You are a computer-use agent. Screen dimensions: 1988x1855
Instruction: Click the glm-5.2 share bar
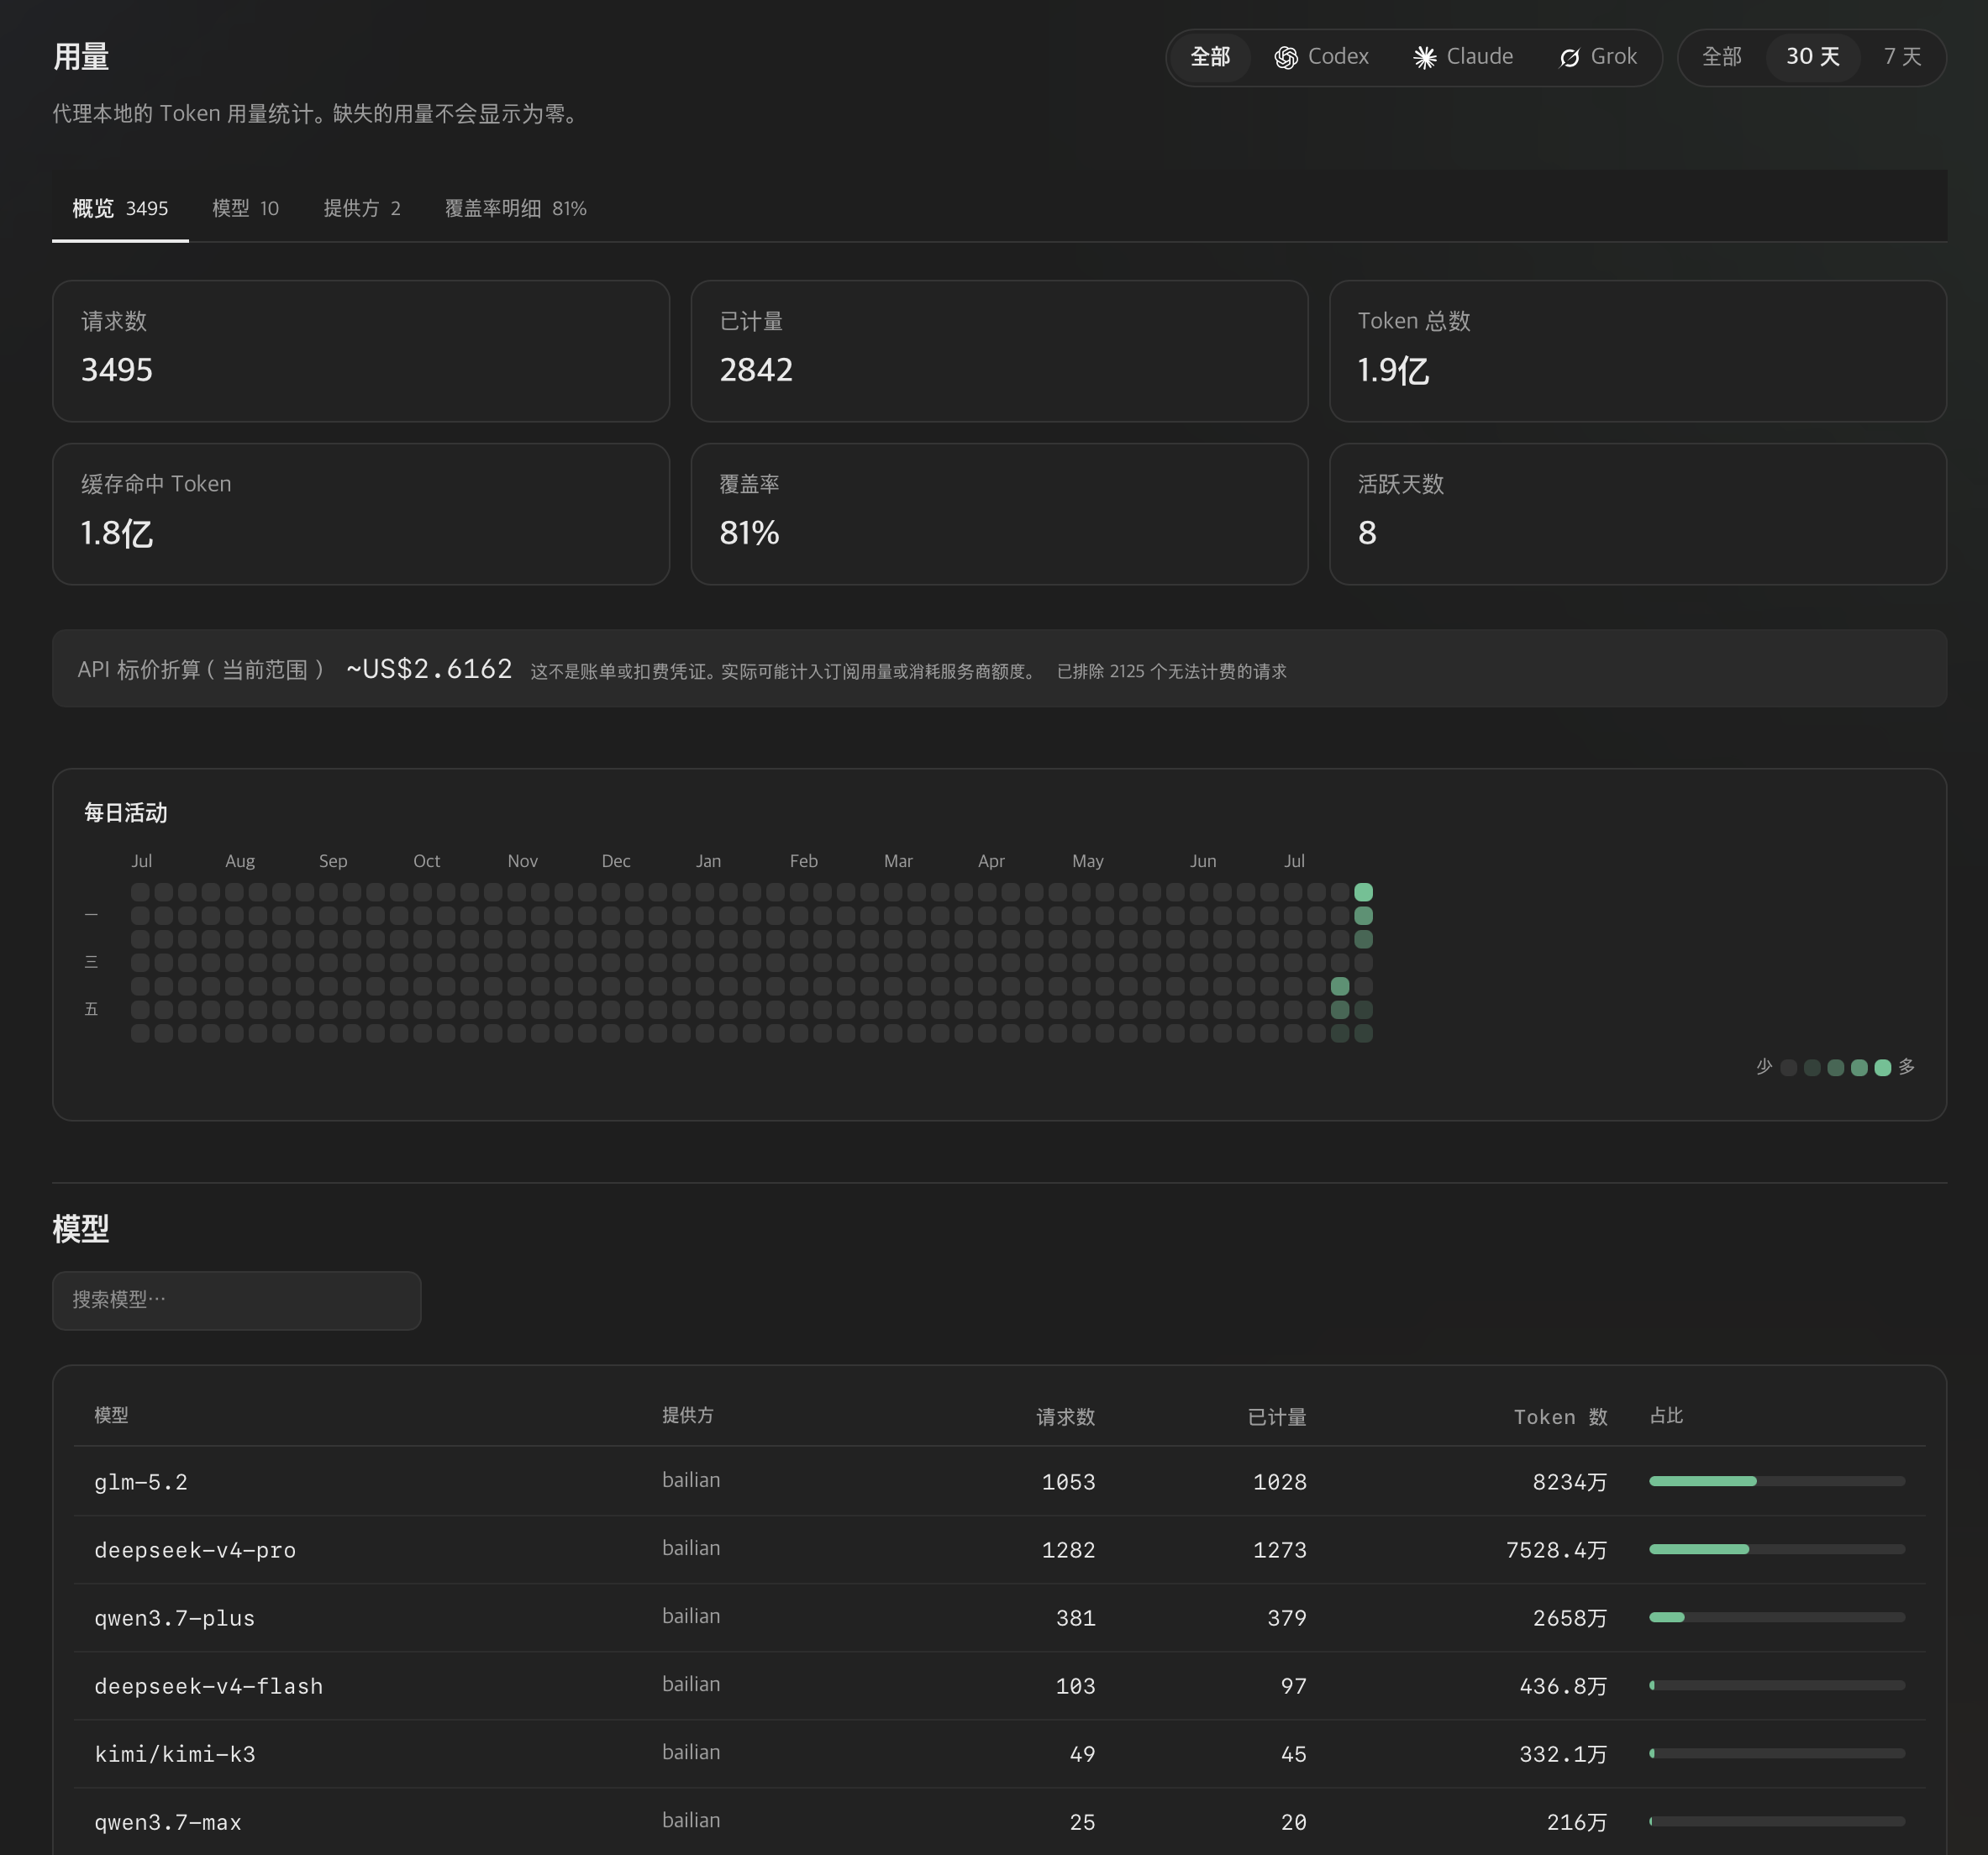tap(1777, 1481)
